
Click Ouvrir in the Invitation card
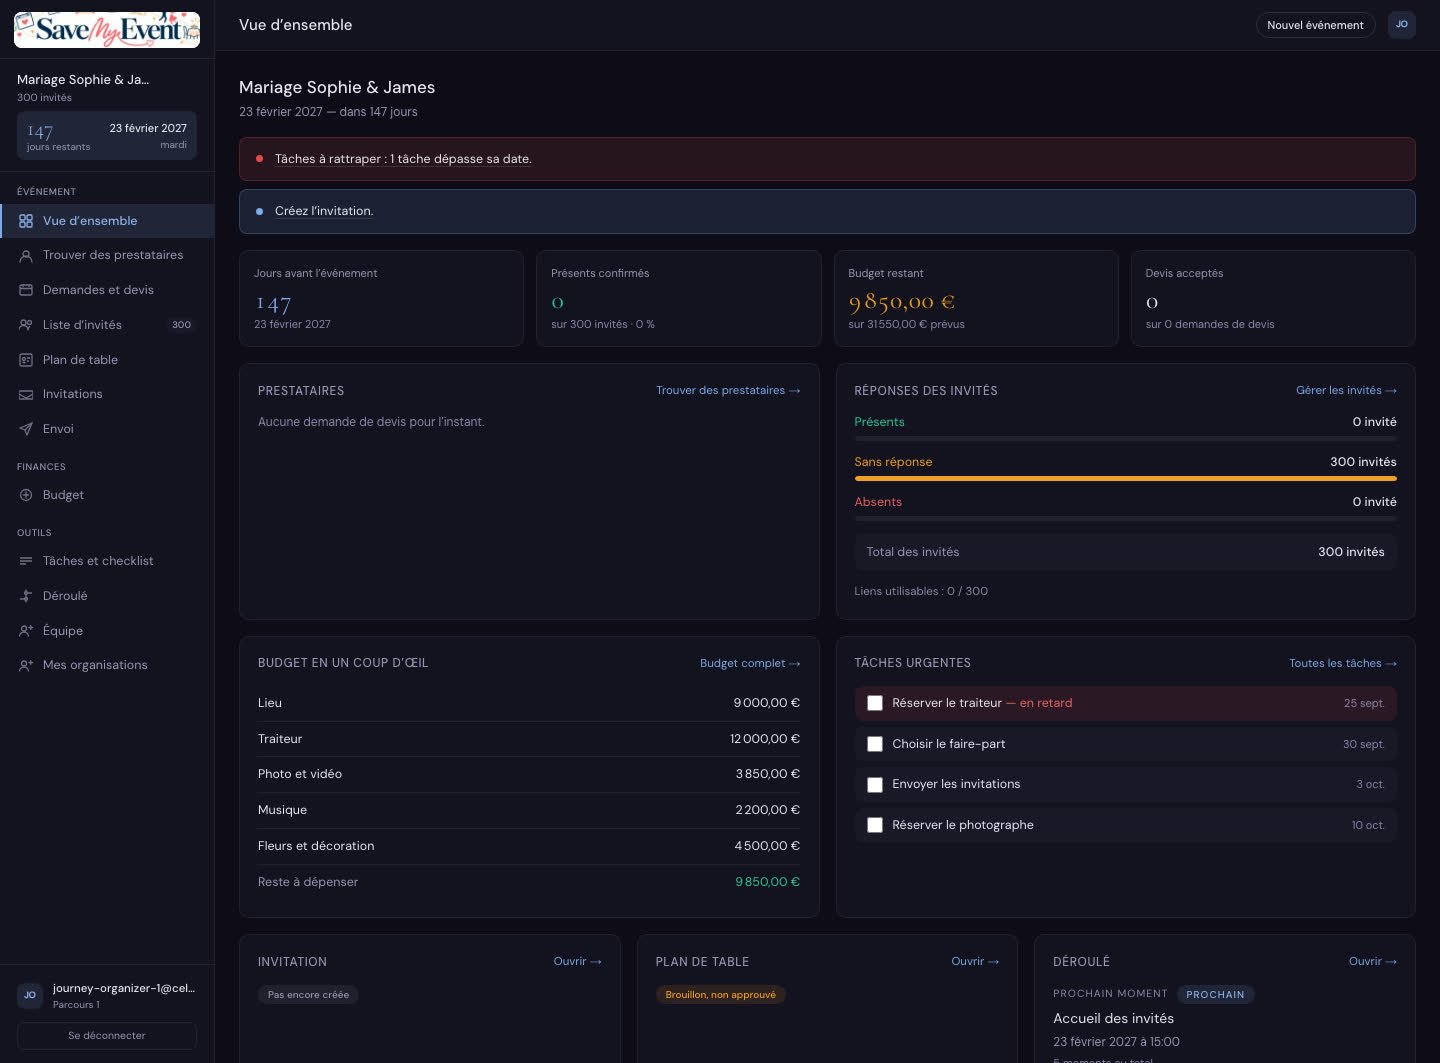(578, 961)
